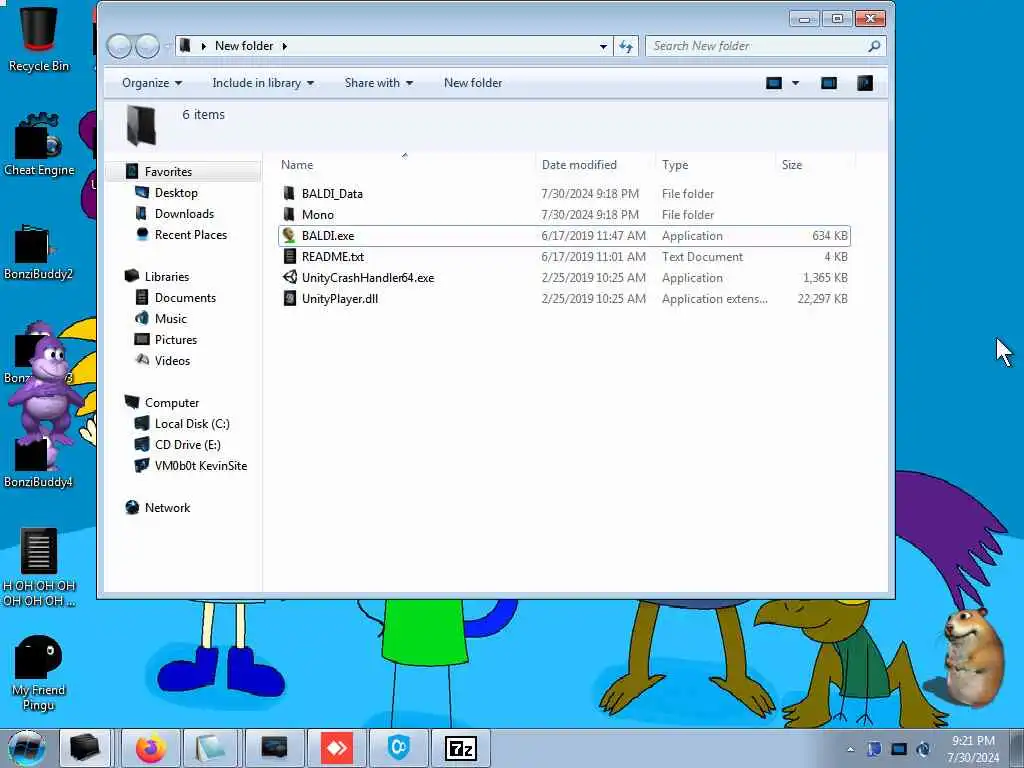Go forward using the Explorer forward arrow
The image size is (1024, 768).
147,46
